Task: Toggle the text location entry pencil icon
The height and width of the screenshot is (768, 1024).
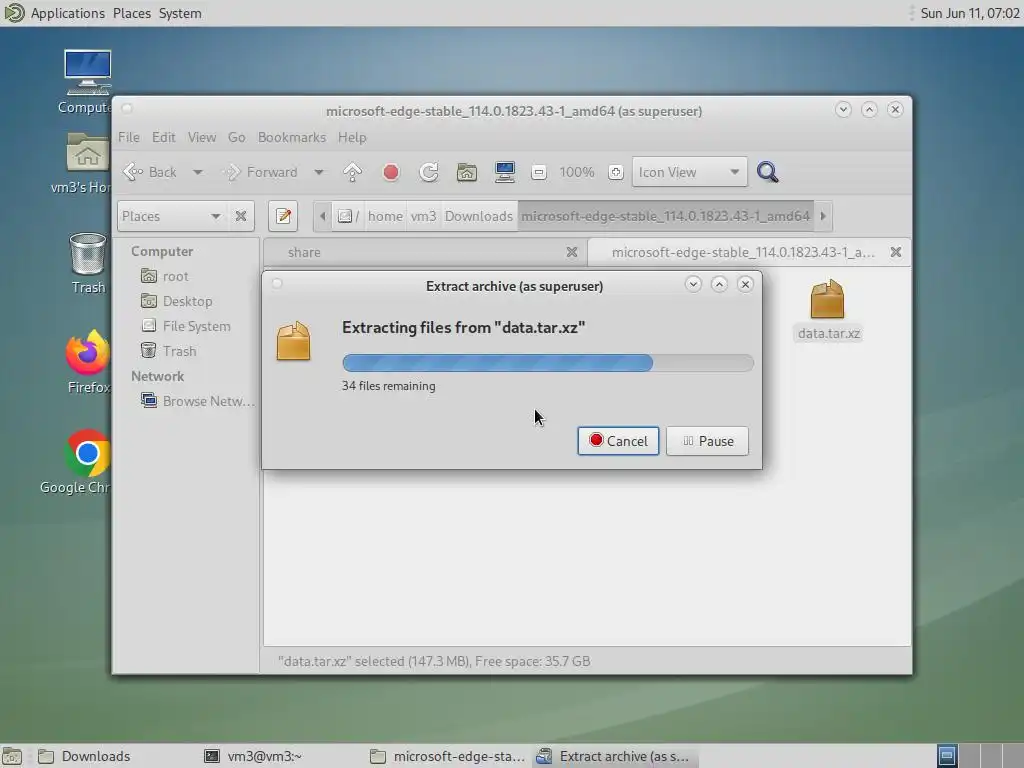Action: tap(283, 216)
